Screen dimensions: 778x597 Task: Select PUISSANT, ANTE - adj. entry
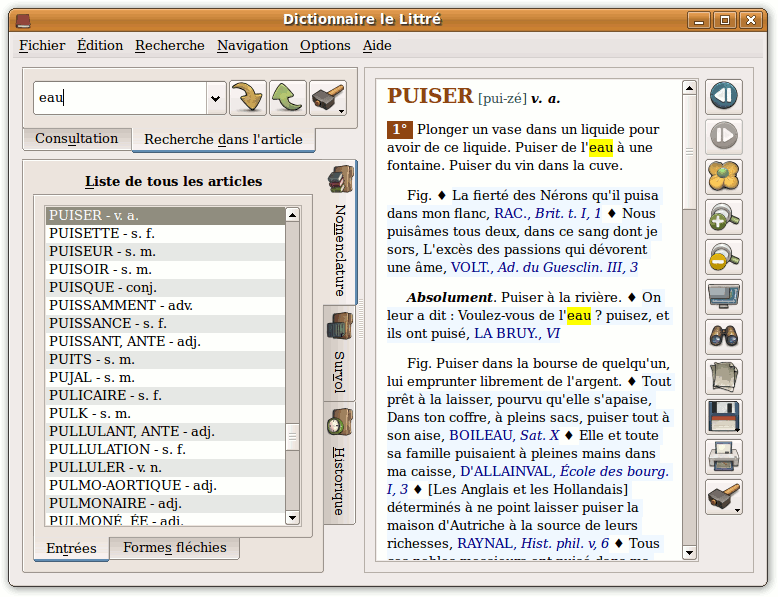tap(165, 341)
